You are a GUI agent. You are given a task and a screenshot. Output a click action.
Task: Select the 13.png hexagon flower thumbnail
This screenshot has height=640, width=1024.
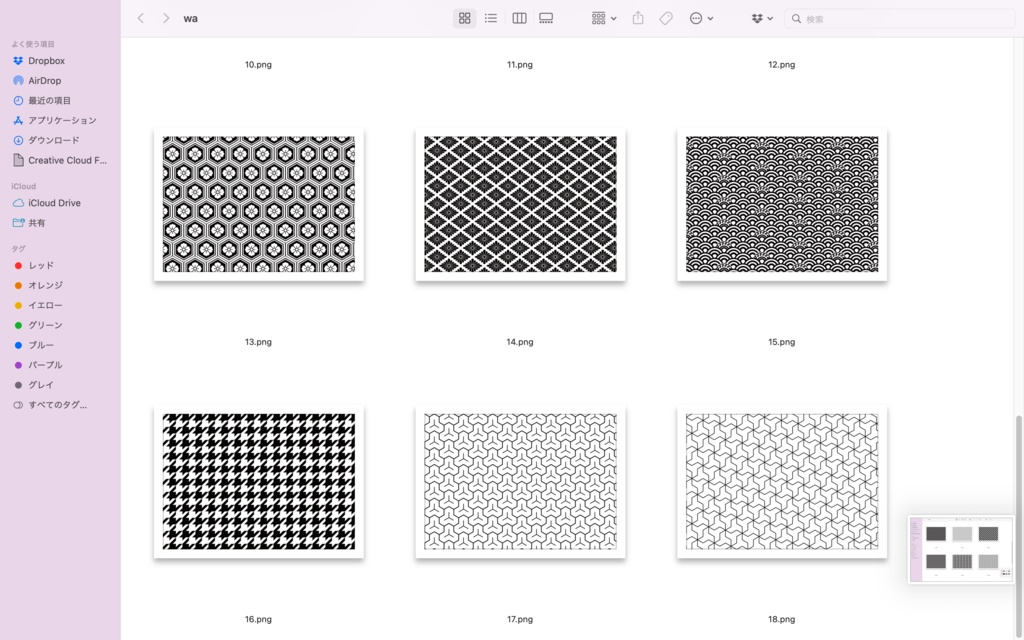[x=259, y=204]
